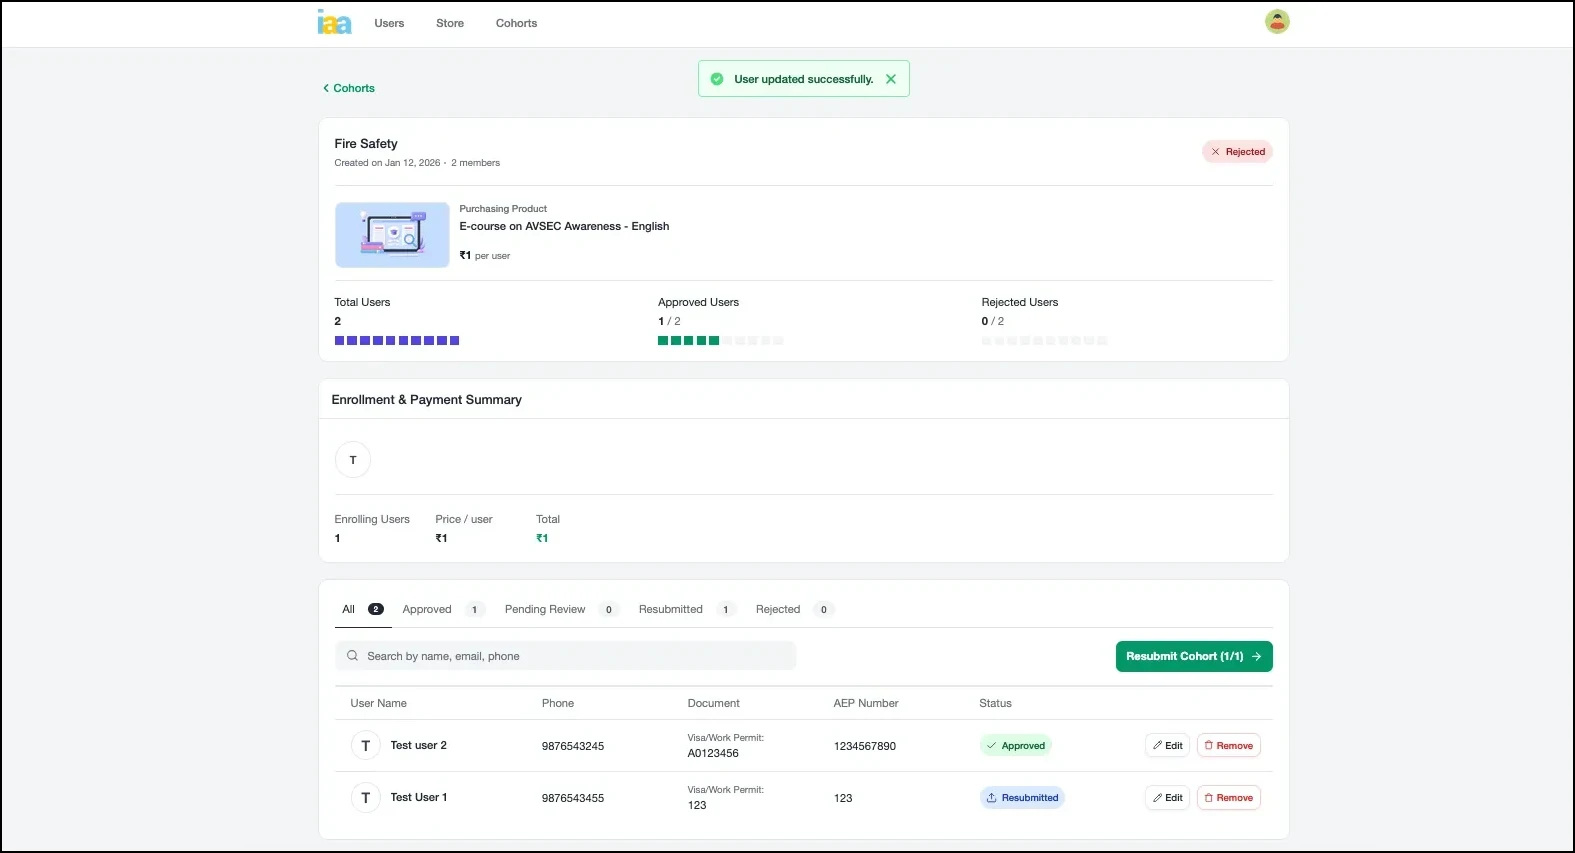Edit Test user 2's details

click(x=1167, y=746)
